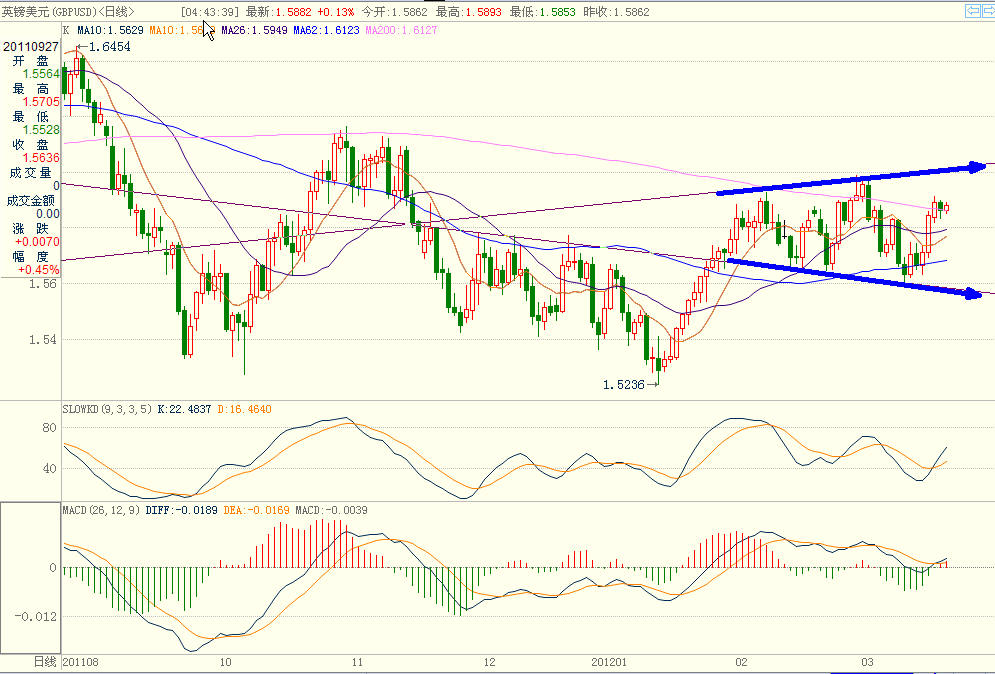Click the today open 今开:1.5862
Screen dimensions: 995x674
tap(395, 12)
